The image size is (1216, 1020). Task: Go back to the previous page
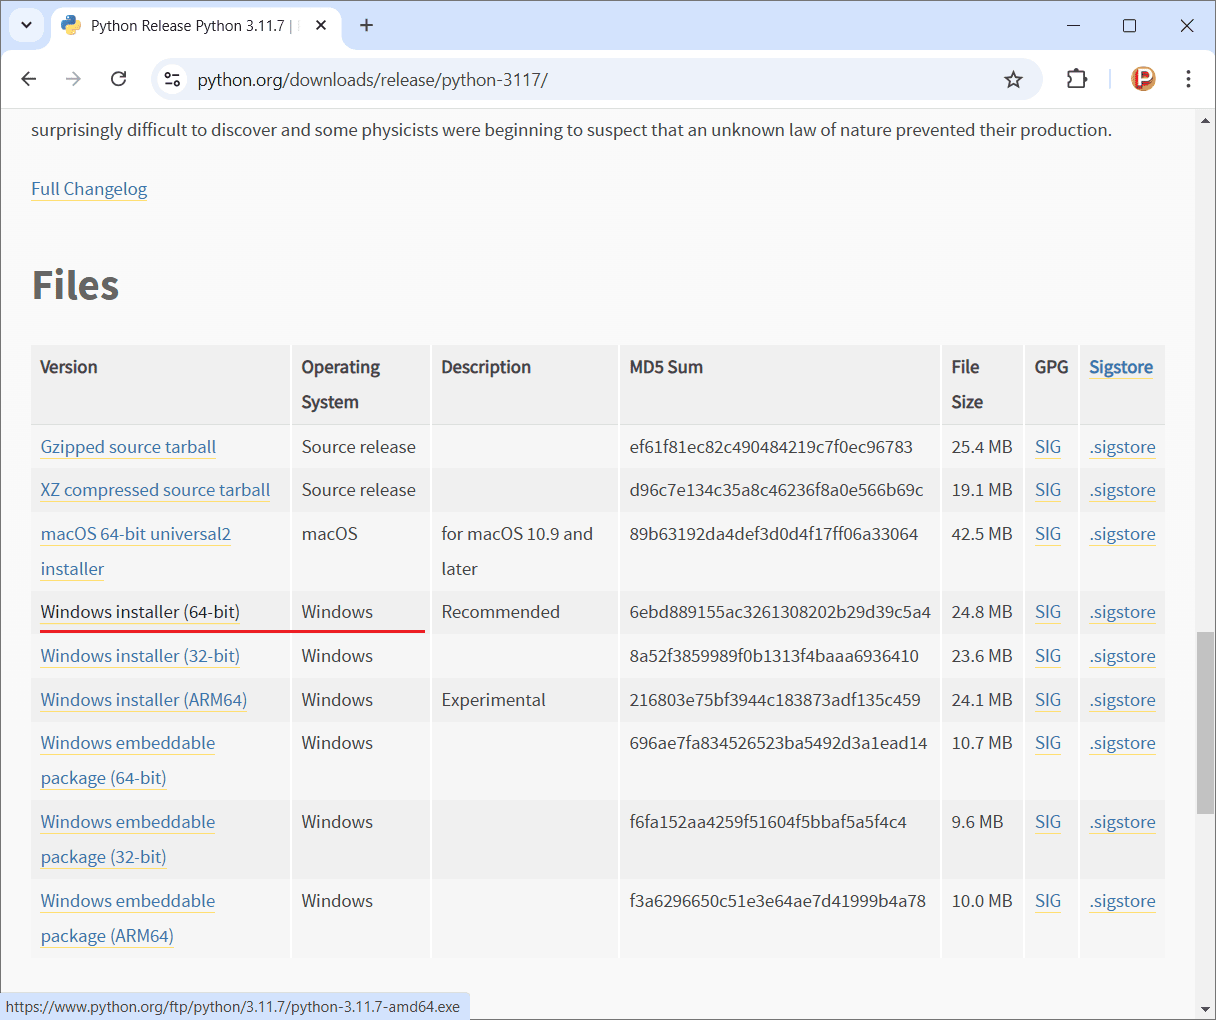tap(29, 79)
